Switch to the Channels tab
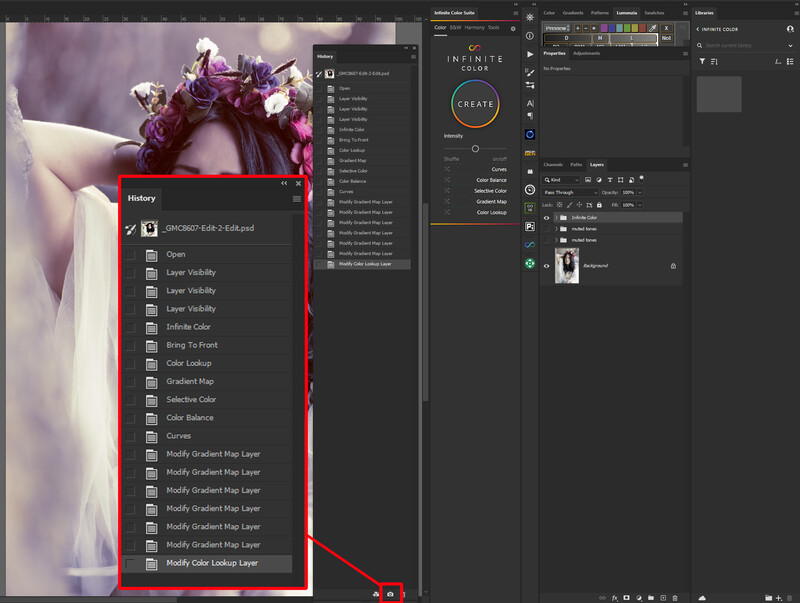Image resolution: width=800 pixels, height=603 pixels. (553, 165)
